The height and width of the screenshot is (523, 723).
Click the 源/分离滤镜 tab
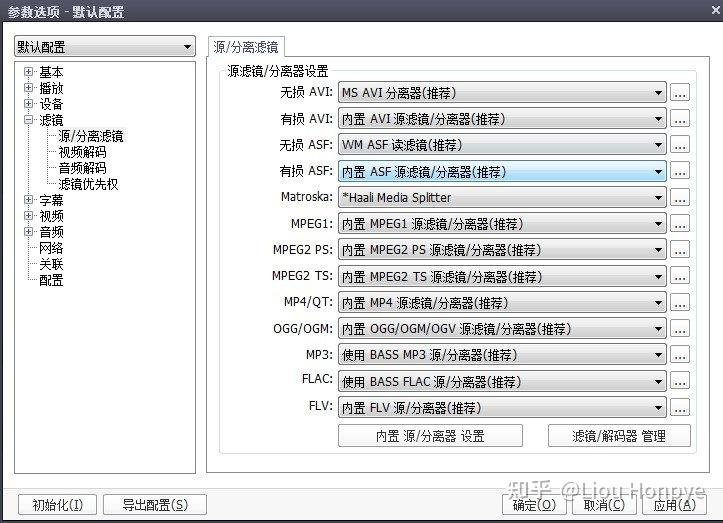click(246, 47)
